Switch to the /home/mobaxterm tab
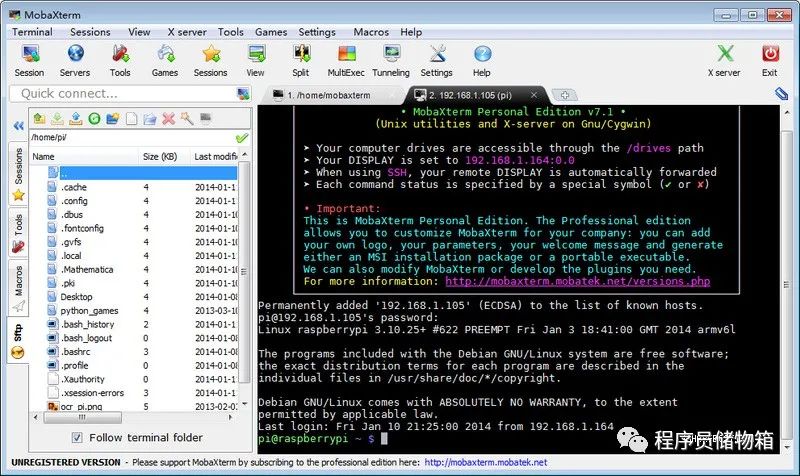 [x=331, y=95]
